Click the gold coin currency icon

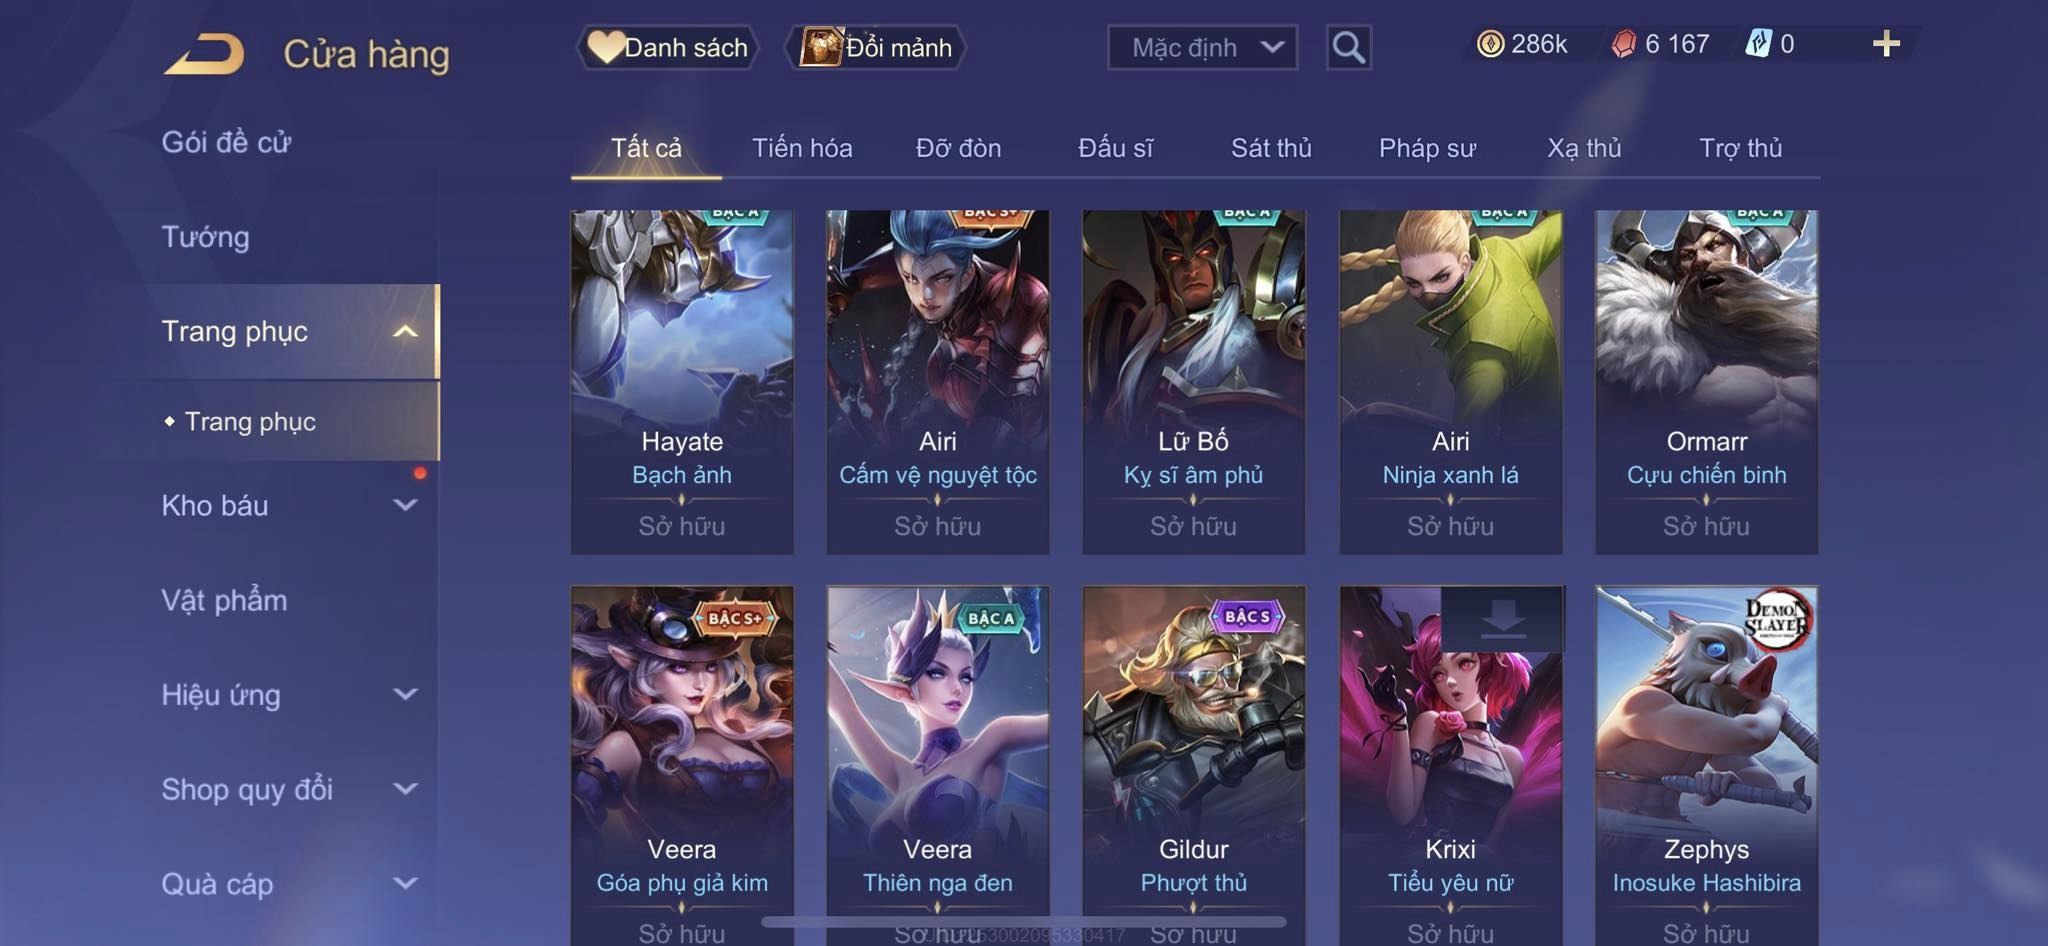[x=1490, y=44]
